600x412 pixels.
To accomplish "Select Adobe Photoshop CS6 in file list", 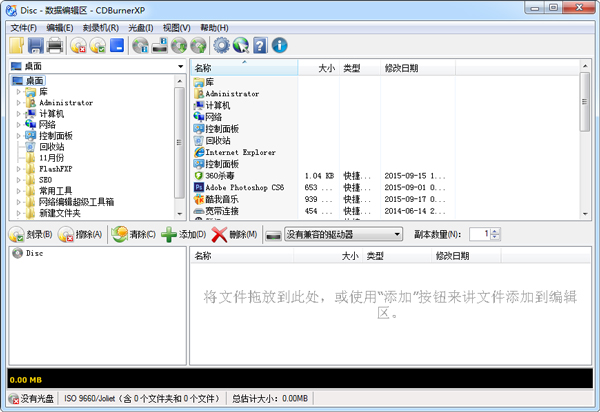I will tap(244, 187).
